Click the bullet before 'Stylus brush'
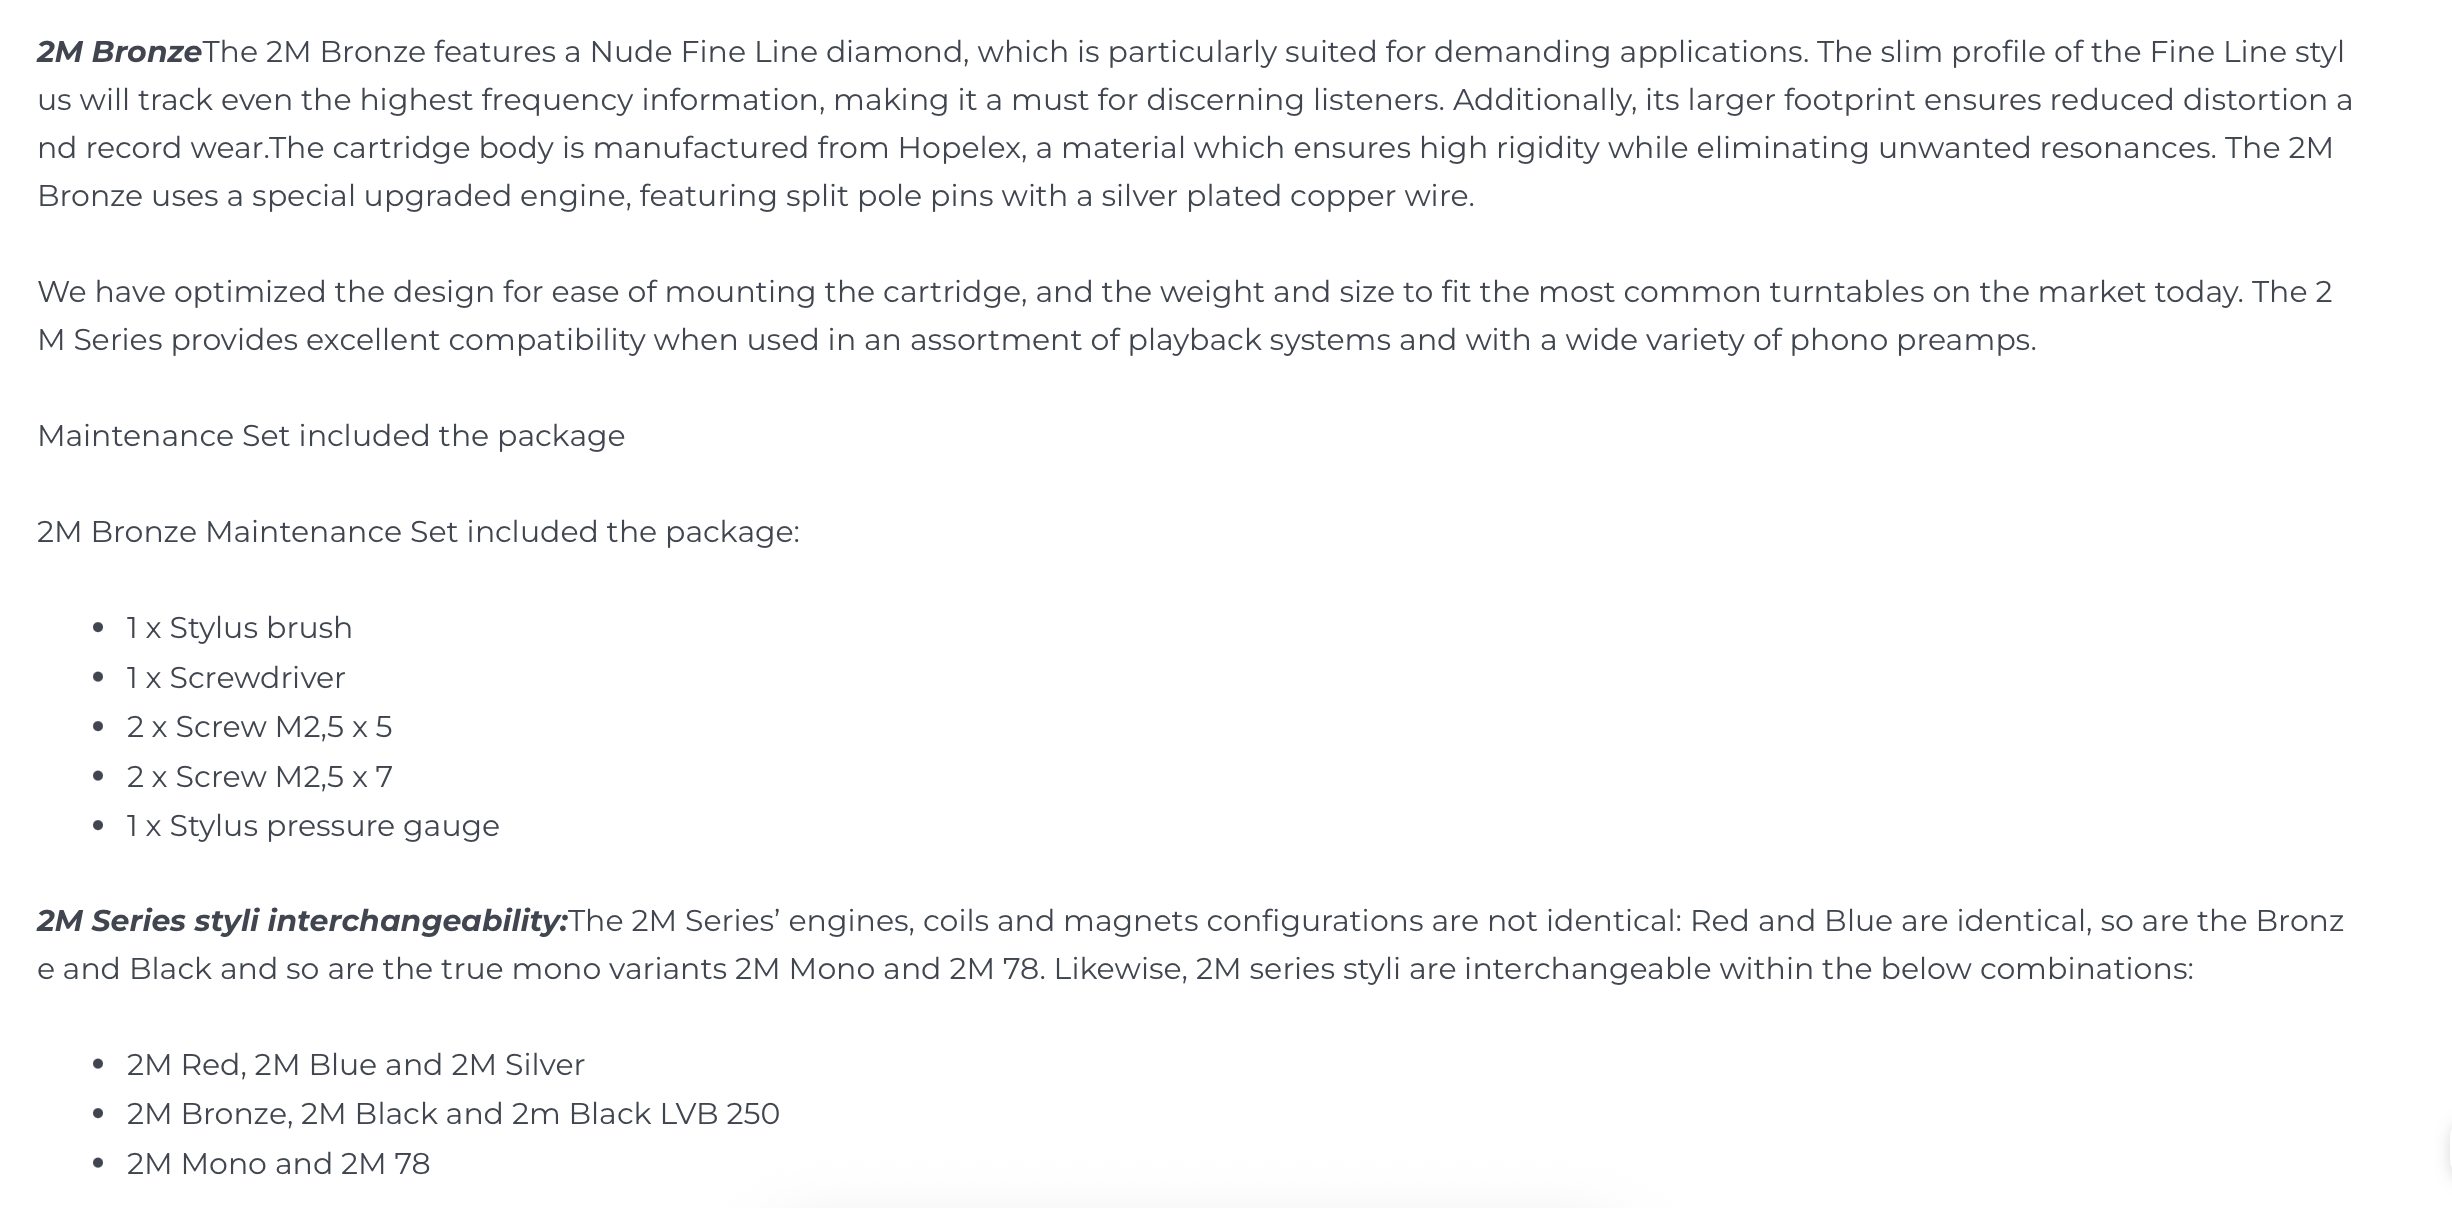Screen dimensions: 2452x1208 (x=98, y=629)
